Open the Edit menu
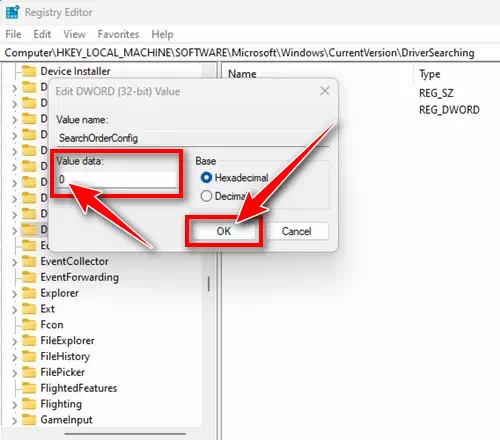The height and width of the screenshot is (440, 500). (42, 34)
